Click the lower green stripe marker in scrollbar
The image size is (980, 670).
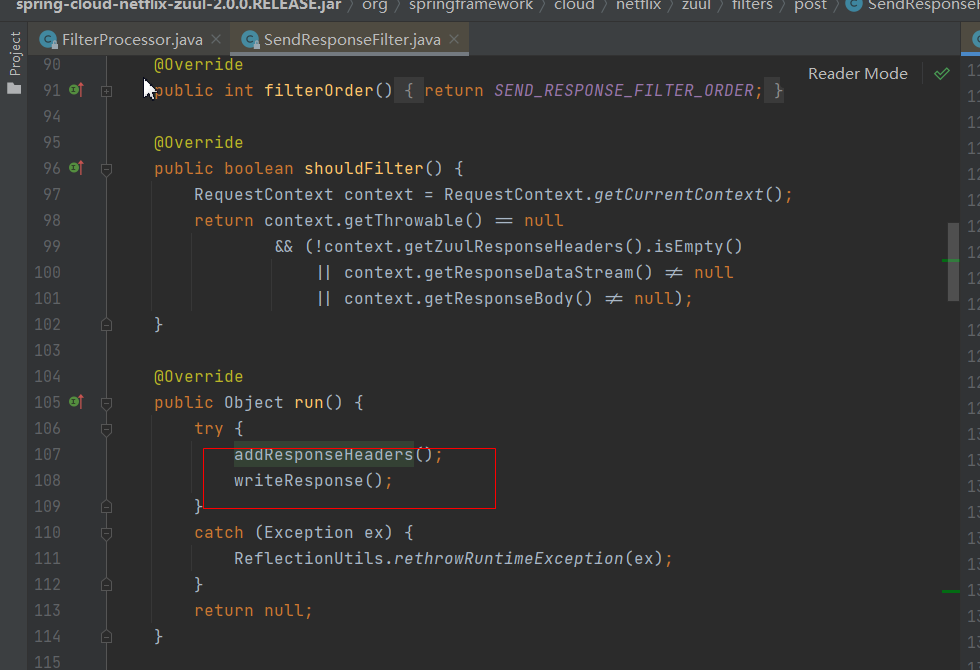951,591
